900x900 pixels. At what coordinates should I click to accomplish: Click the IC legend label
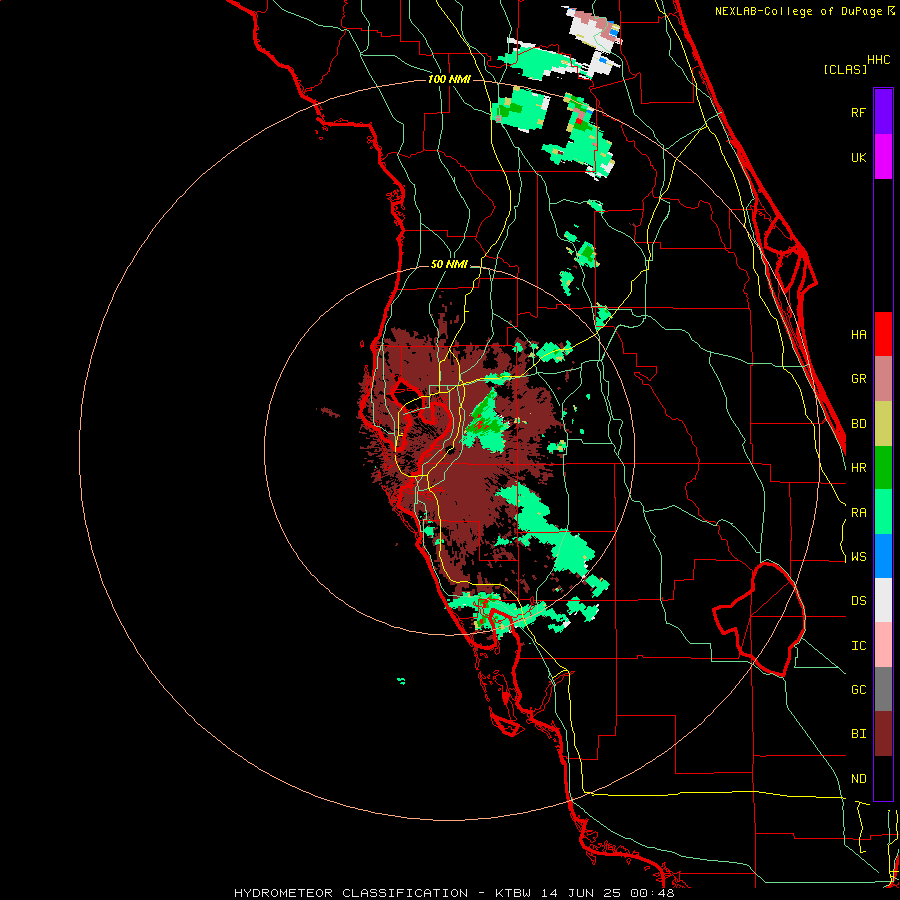tap(858, 645)
